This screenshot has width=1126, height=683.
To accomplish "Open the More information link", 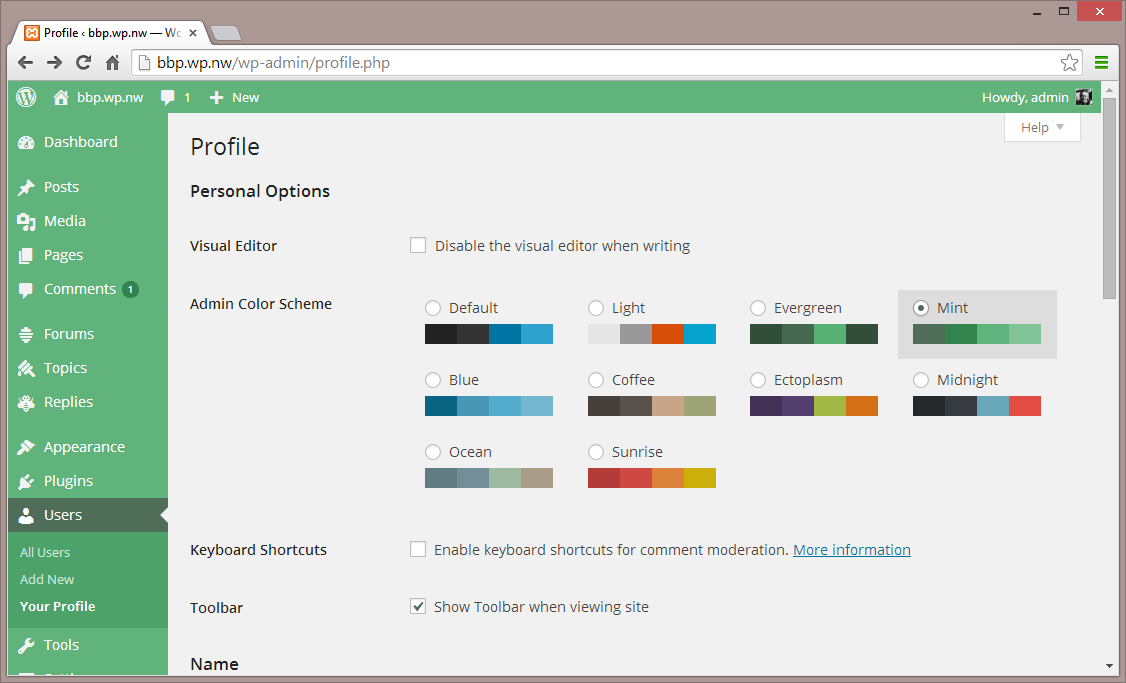I will click(852, 550).
